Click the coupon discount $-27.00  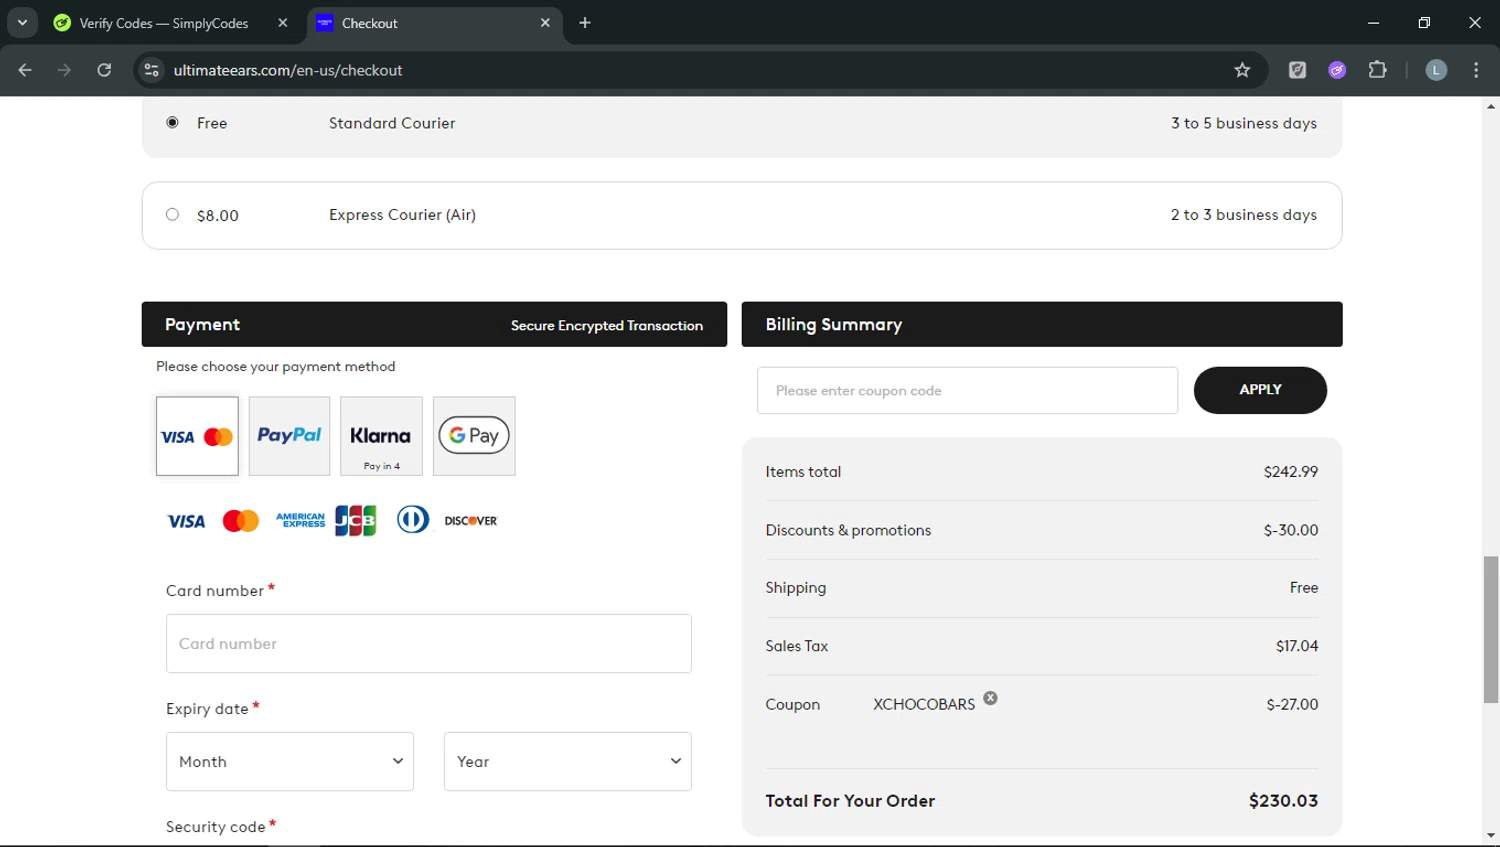pos(1292,705)
